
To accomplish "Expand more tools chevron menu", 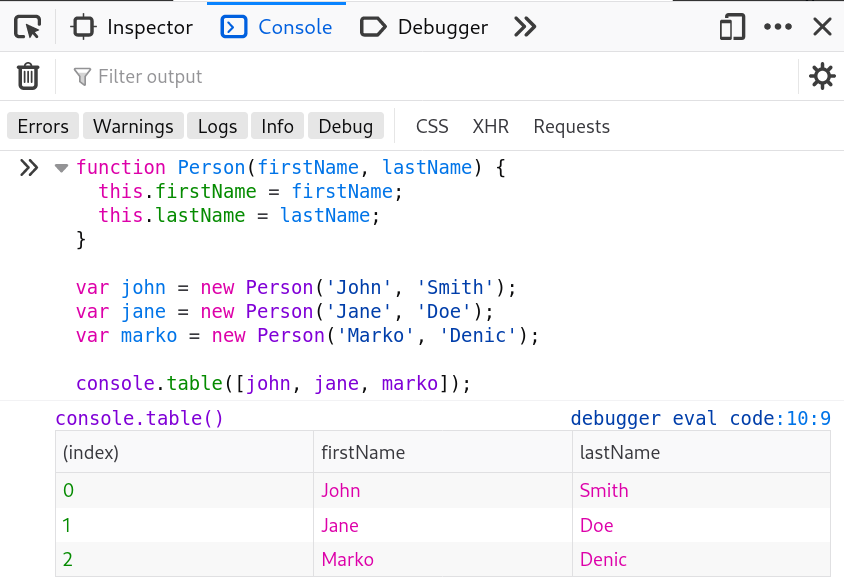I will click(525, 27).
